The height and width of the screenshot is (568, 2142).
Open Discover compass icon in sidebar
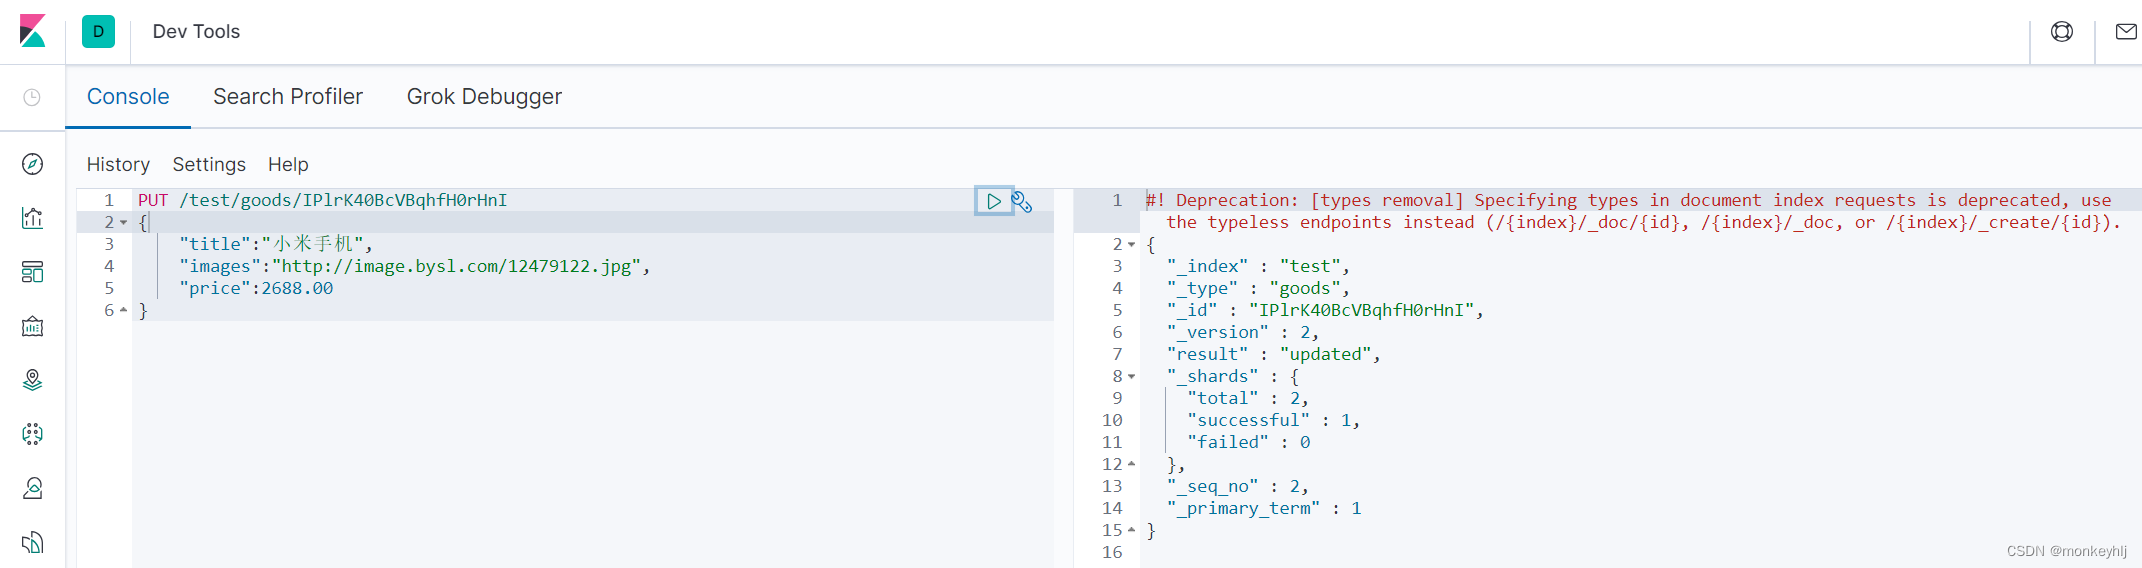32,164
